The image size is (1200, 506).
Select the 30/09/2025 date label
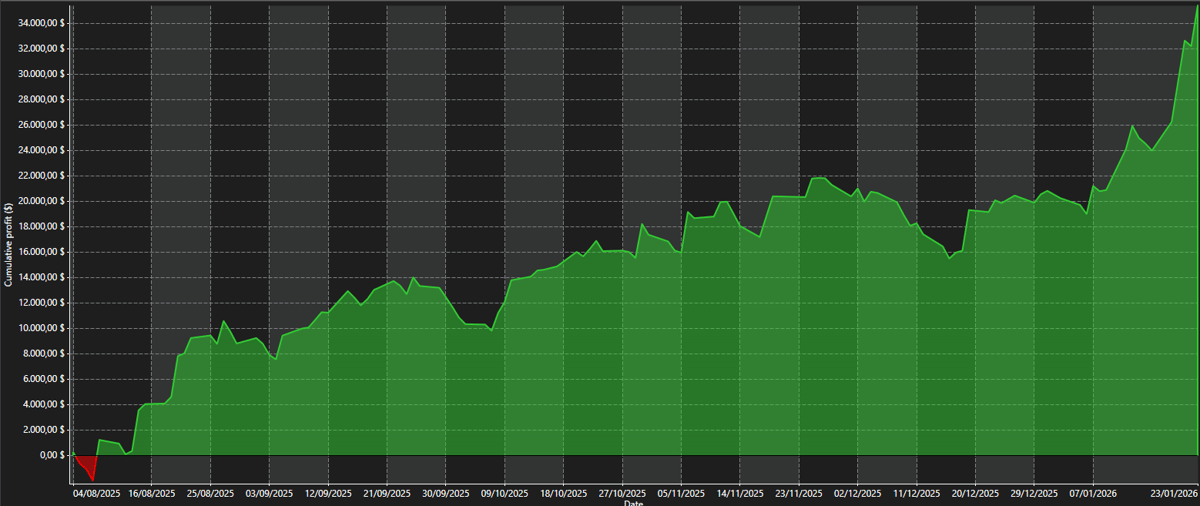click(x=446, y=493)
